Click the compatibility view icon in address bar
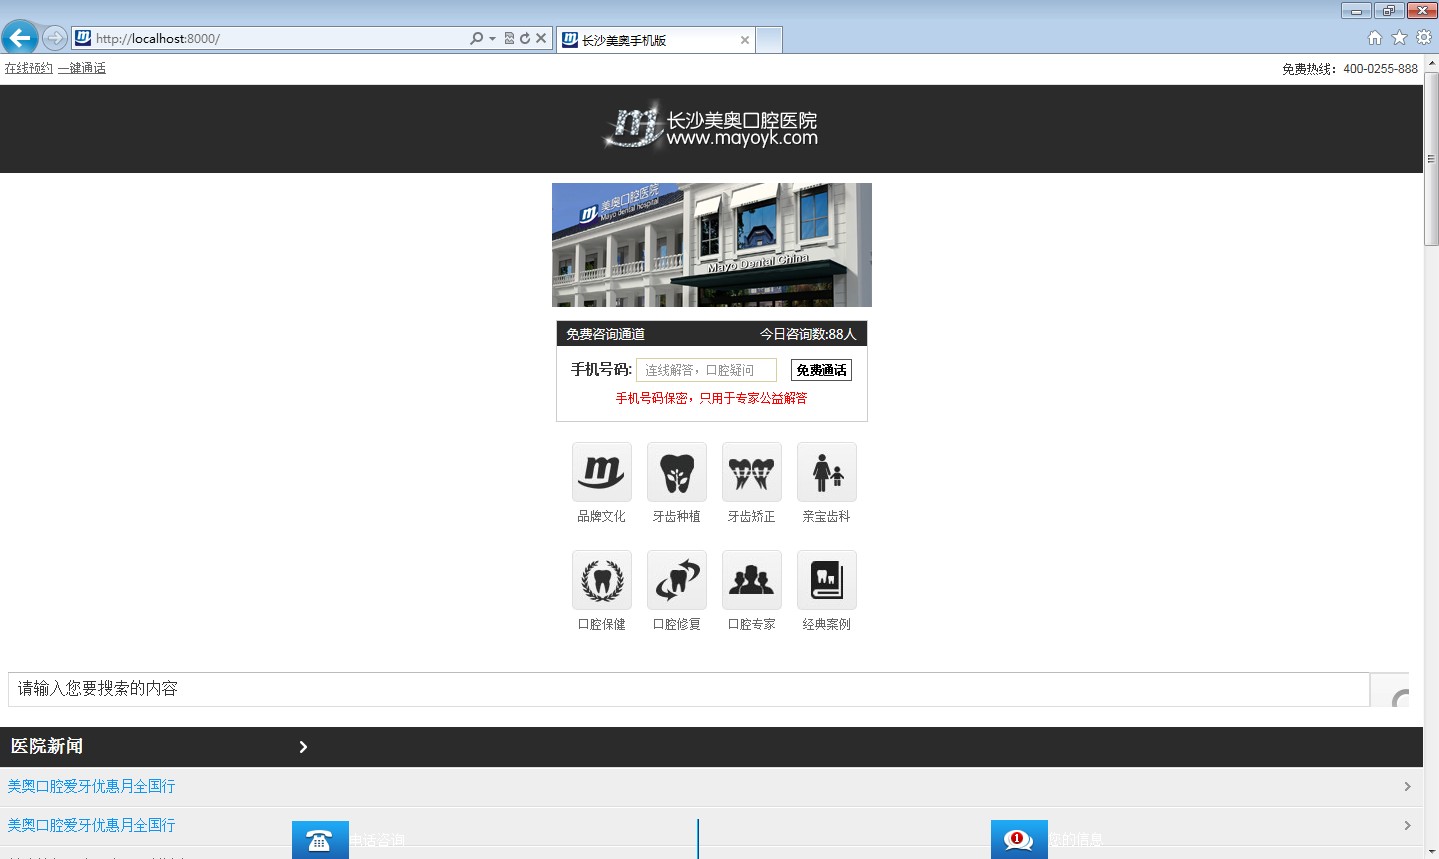This screenshot has width=1439, height=859. 509,38
